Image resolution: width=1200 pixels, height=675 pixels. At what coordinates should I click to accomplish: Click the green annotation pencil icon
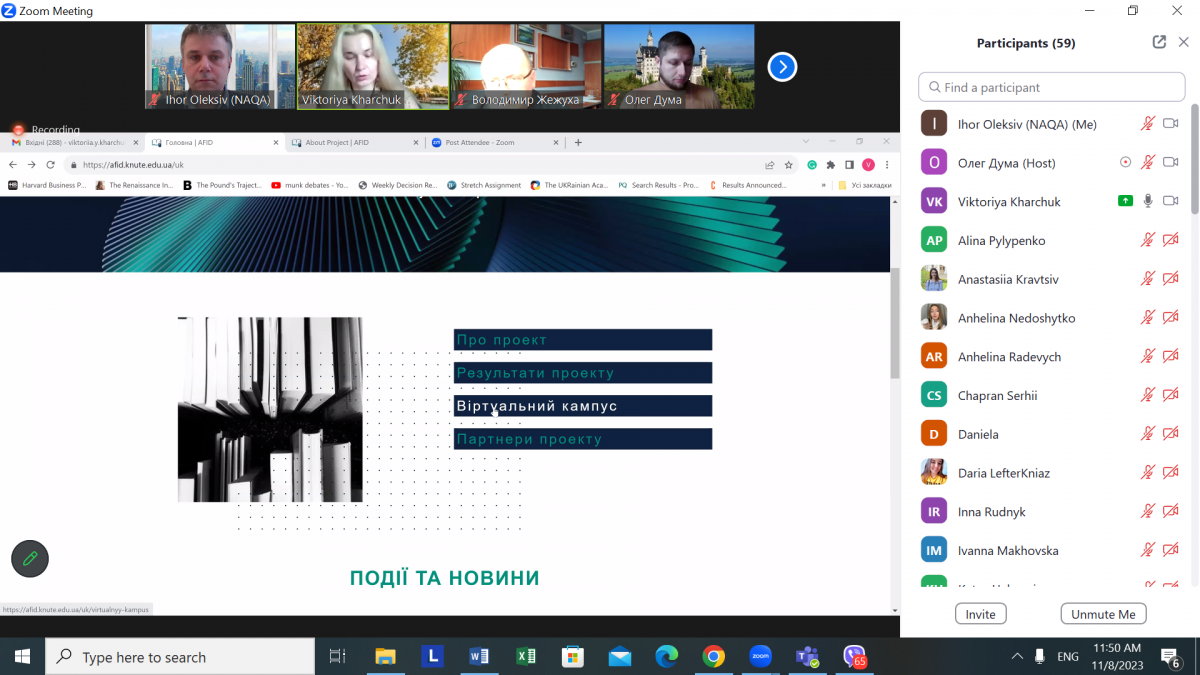tap(30, 559)
